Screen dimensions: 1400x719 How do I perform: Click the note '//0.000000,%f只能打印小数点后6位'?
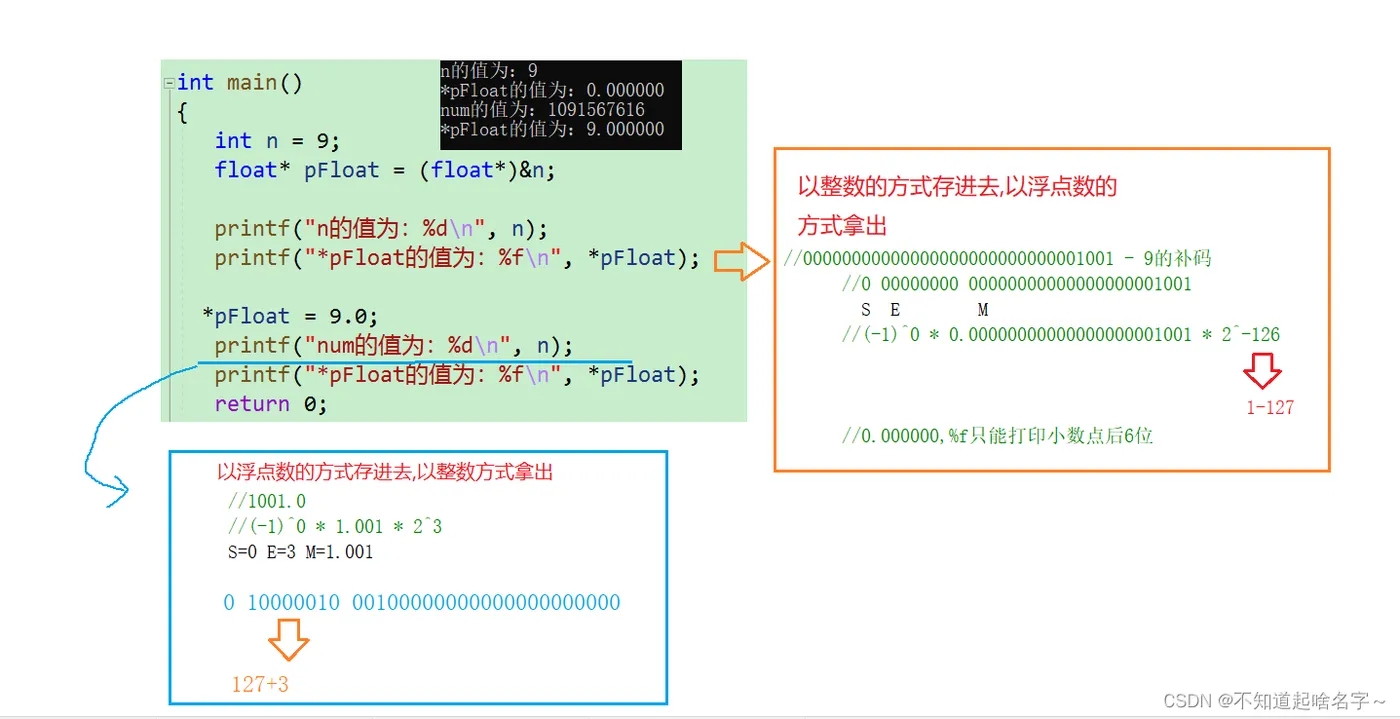coord(997,436)
